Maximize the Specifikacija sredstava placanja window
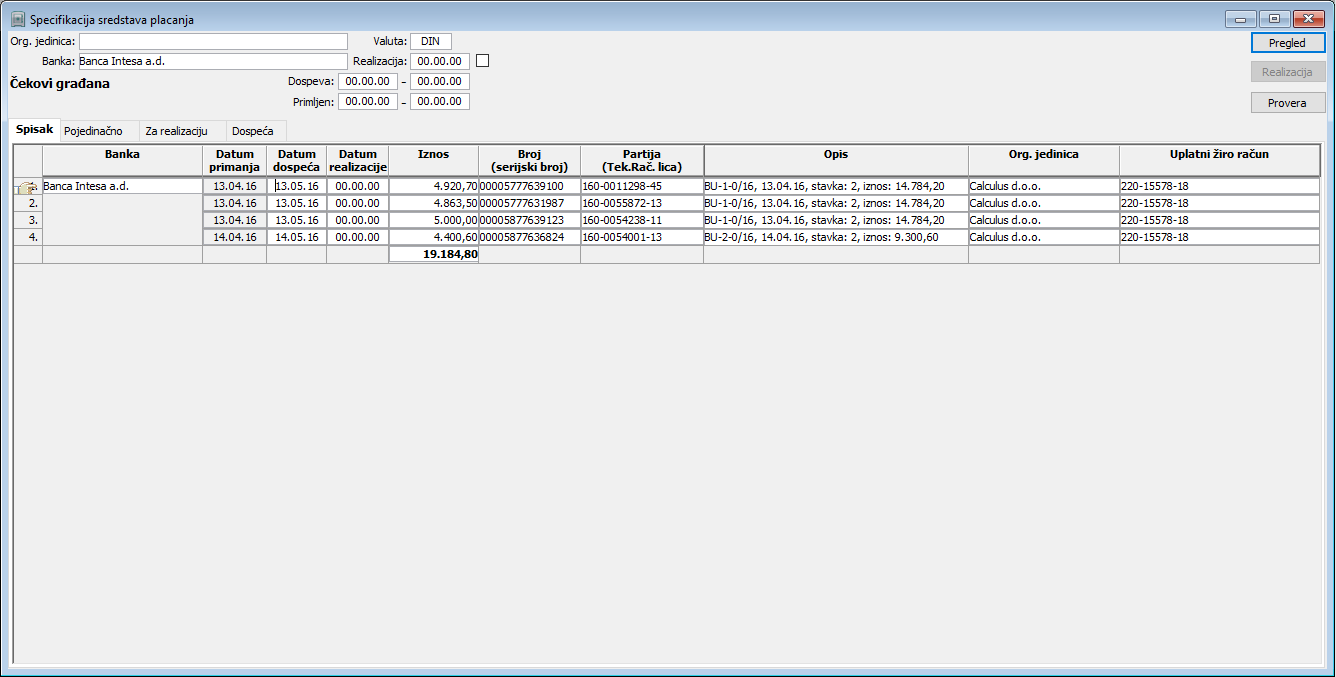This screenshot has width=1336, height=677. click(1274, 18)
